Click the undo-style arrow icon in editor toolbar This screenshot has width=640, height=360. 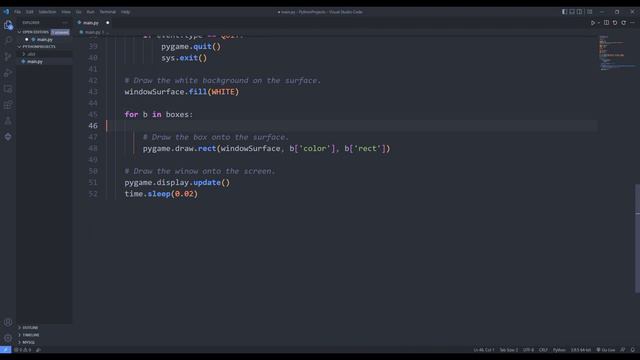coord(615,23)
